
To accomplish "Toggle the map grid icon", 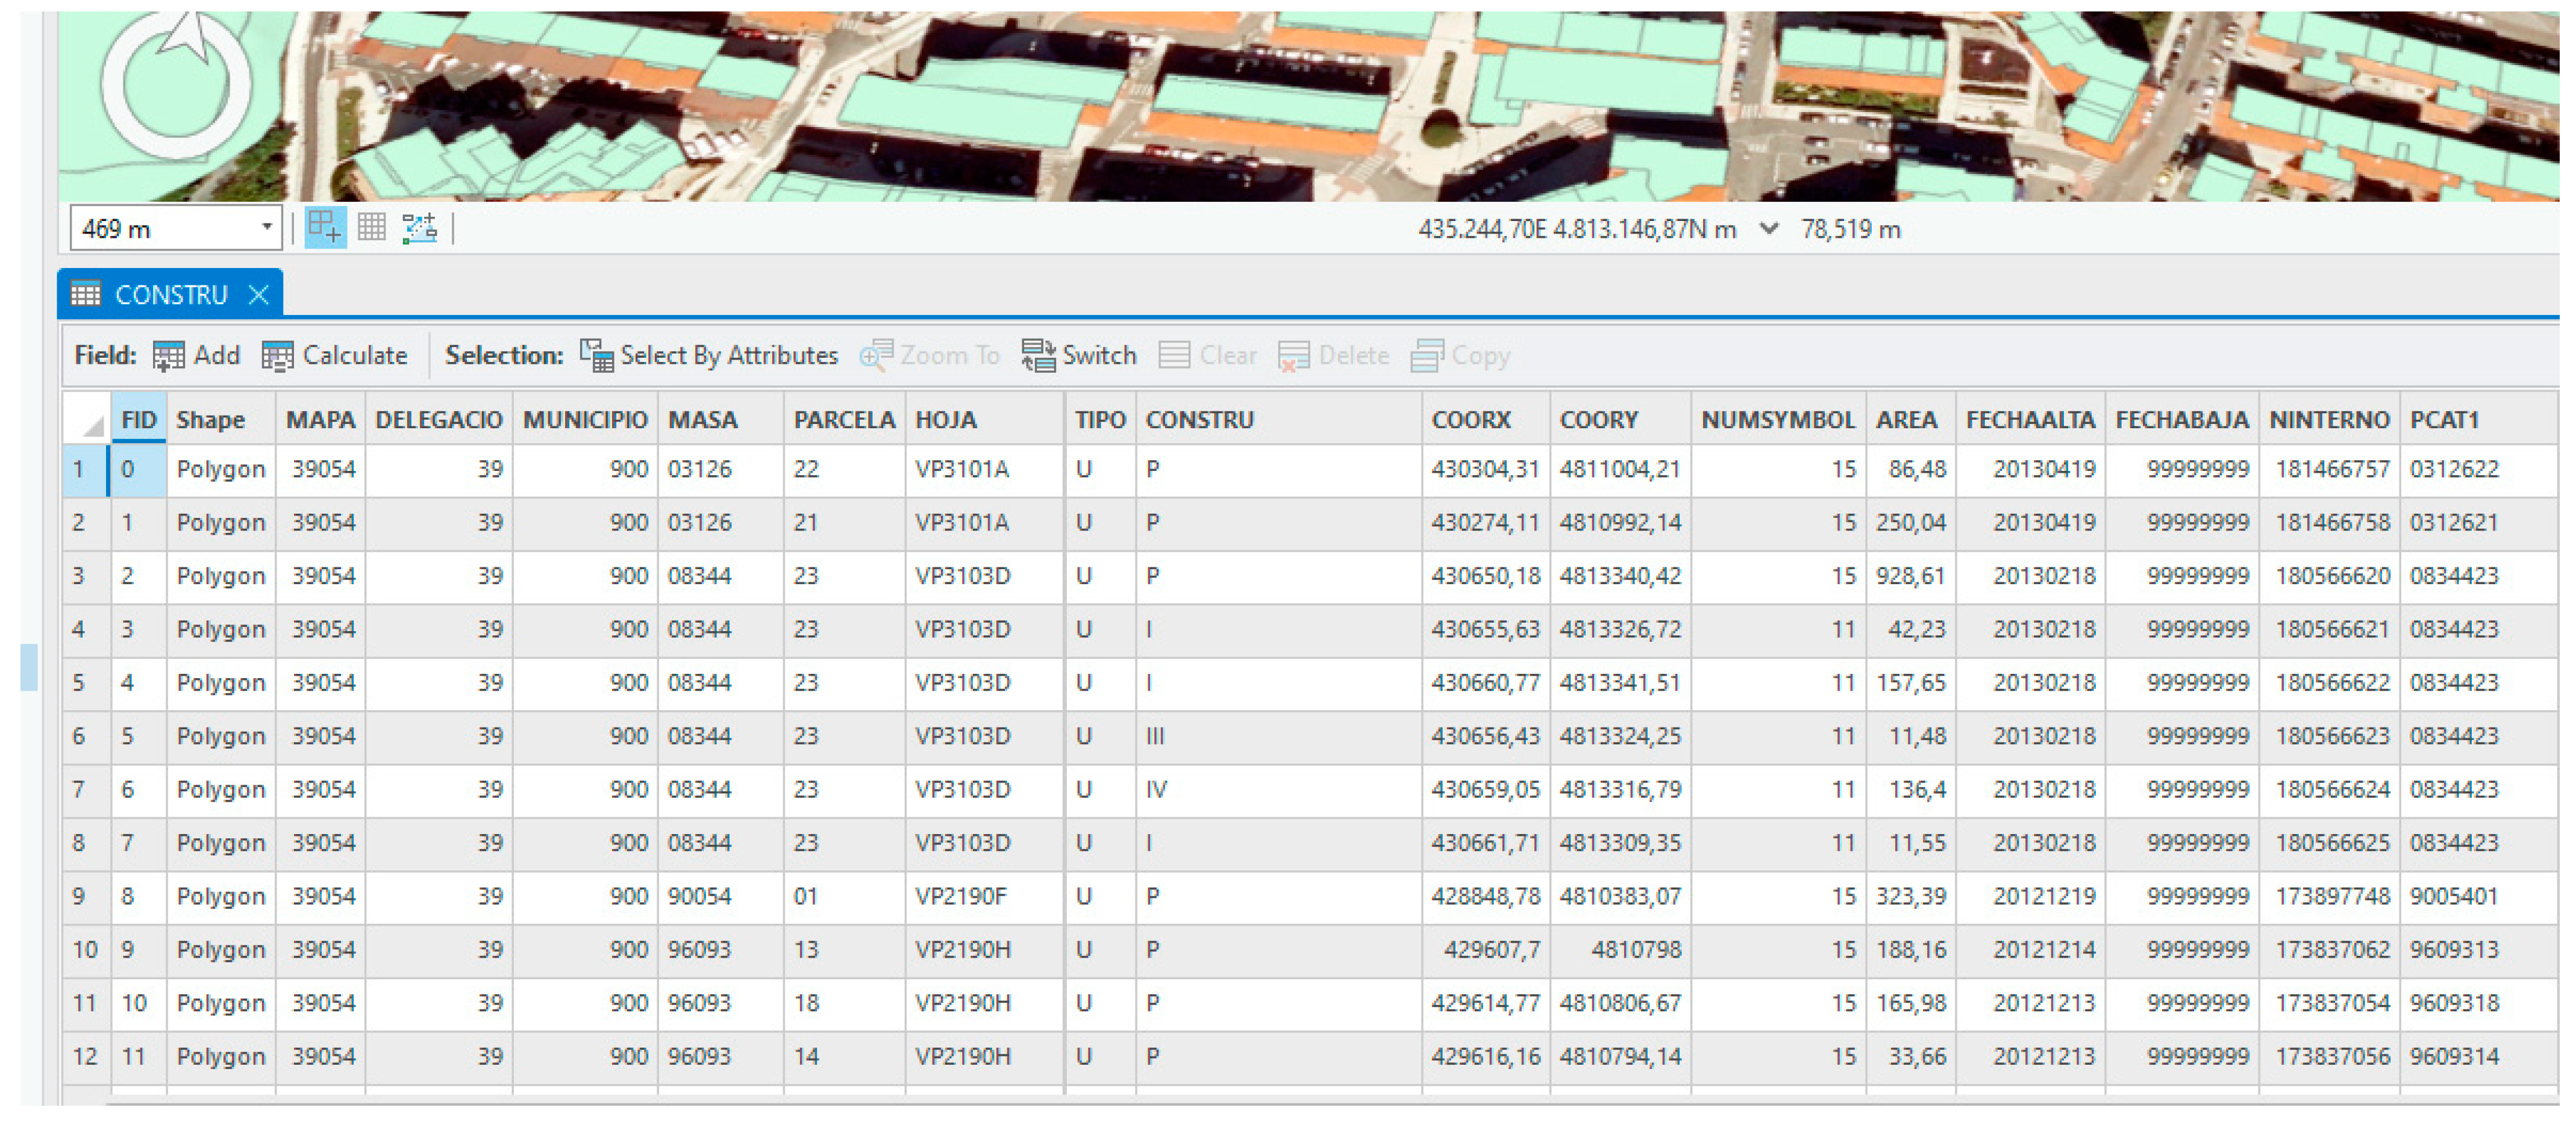I will pos(372,229).
